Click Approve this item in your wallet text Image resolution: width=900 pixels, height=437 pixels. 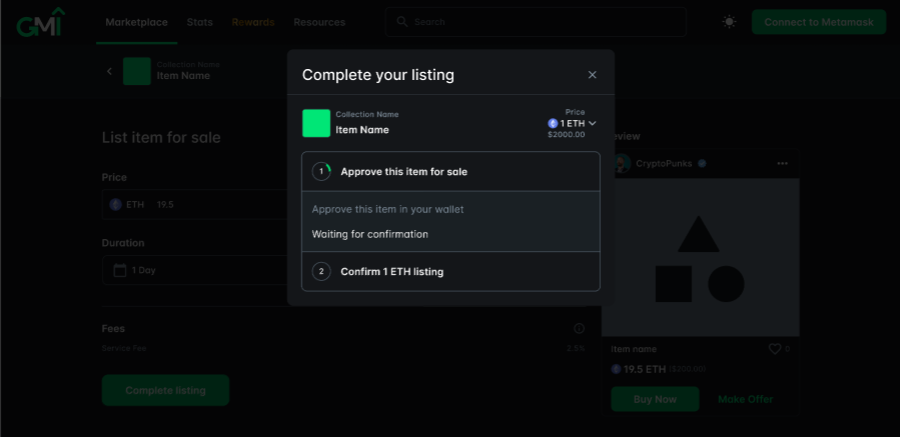tap(387, 209)
